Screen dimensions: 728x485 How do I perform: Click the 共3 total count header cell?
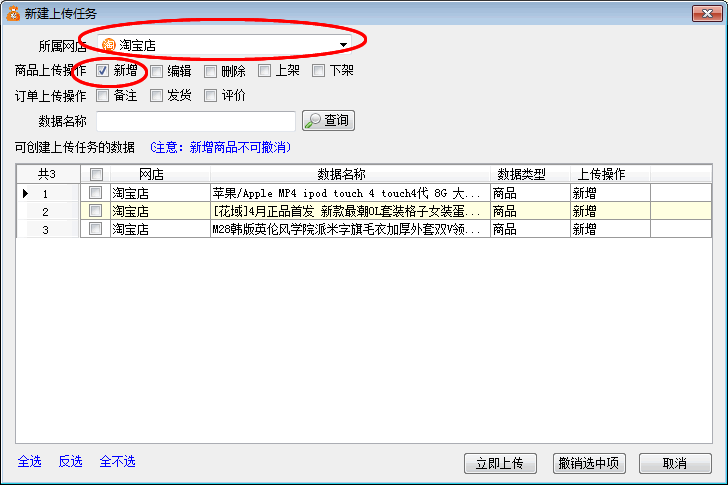coord(48,174)
